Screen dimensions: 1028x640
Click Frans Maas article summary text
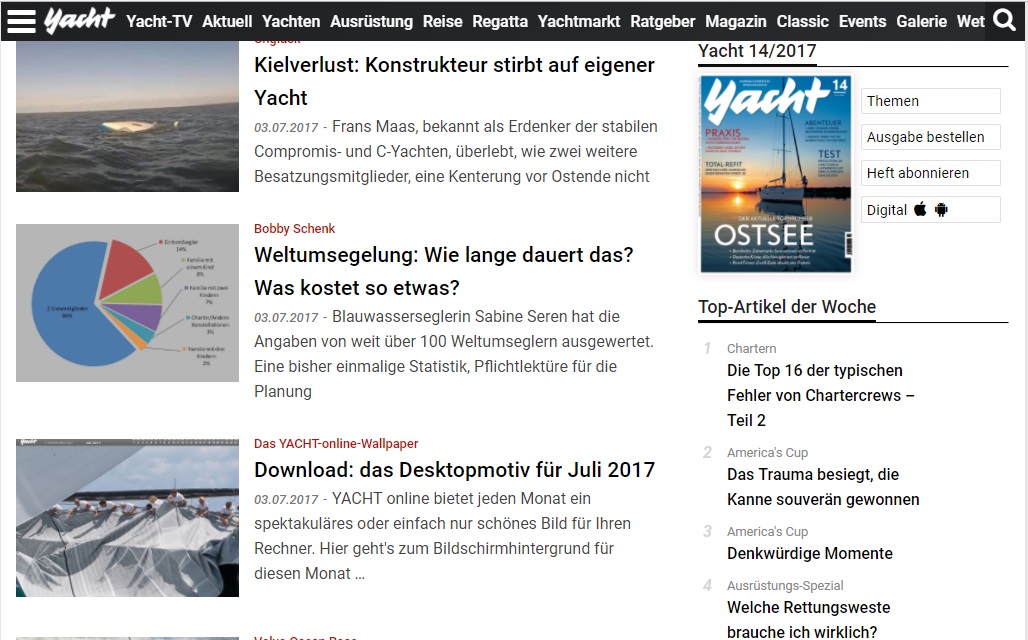[x=456, y=151]
